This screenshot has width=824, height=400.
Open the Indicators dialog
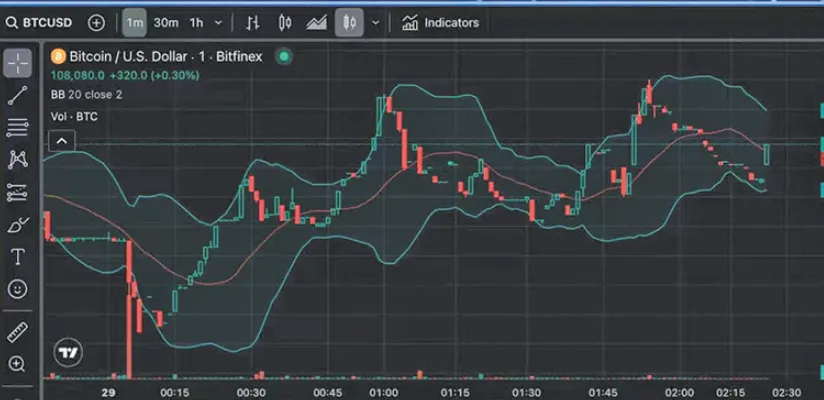[440, 23]
